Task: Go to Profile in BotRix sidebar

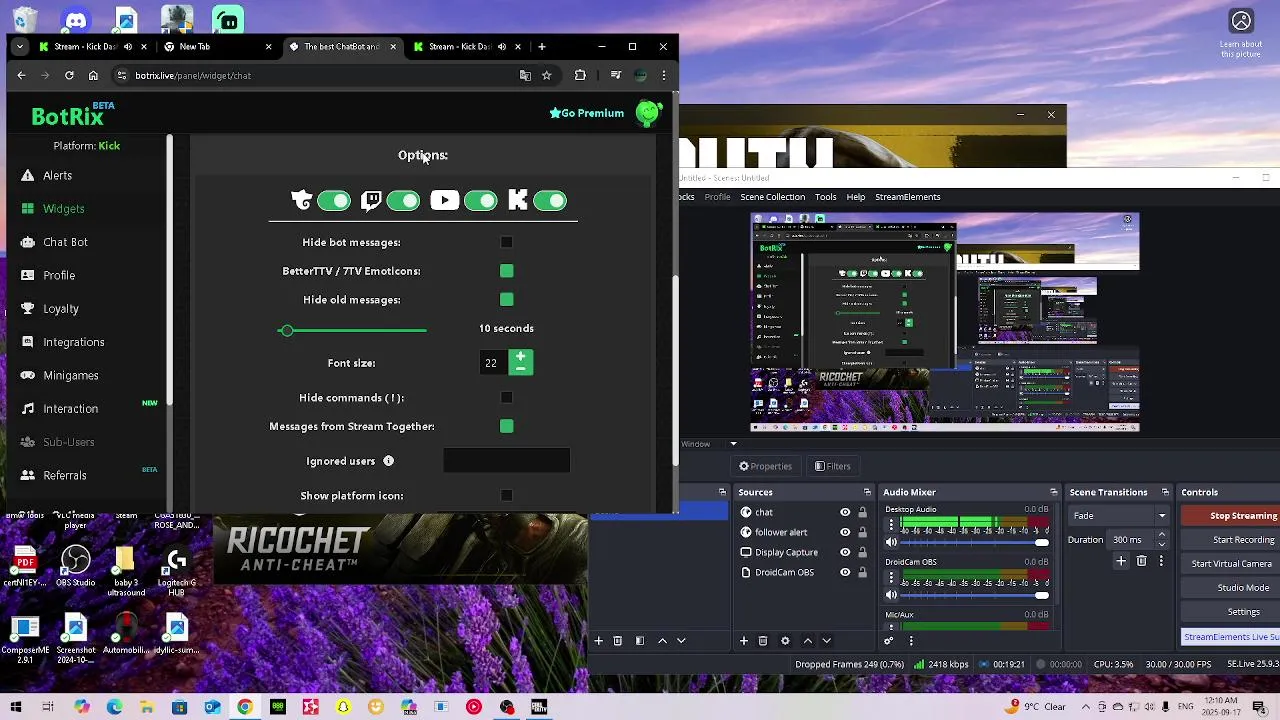Action: pos(59,275)
